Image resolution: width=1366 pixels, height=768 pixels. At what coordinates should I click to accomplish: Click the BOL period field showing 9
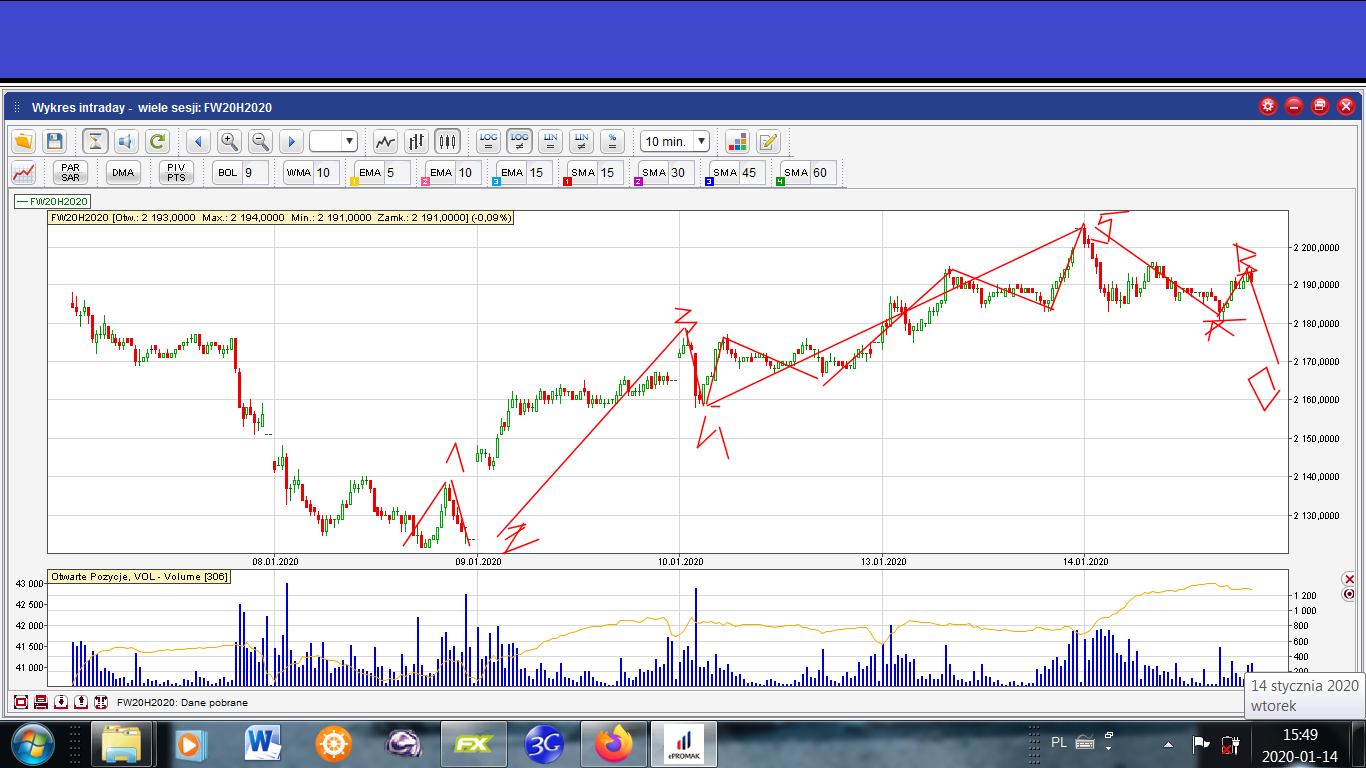[248, 173]
